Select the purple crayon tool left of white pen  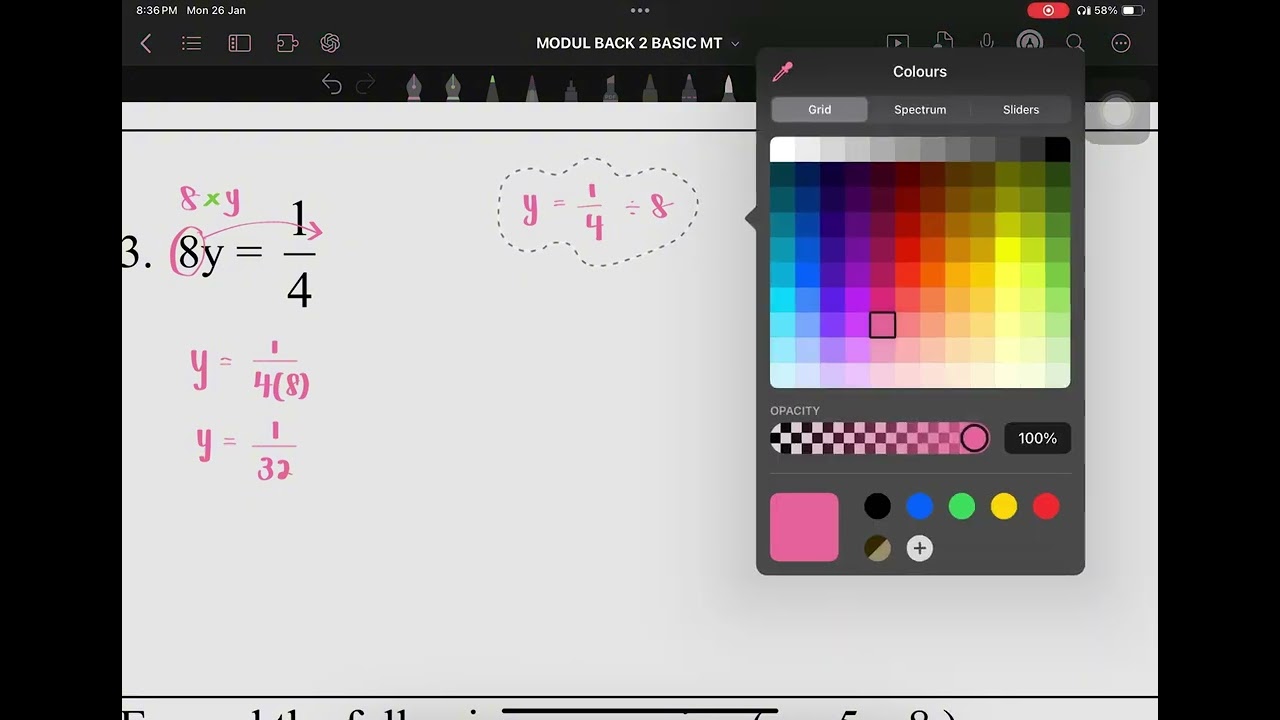(x=689, y=87)
